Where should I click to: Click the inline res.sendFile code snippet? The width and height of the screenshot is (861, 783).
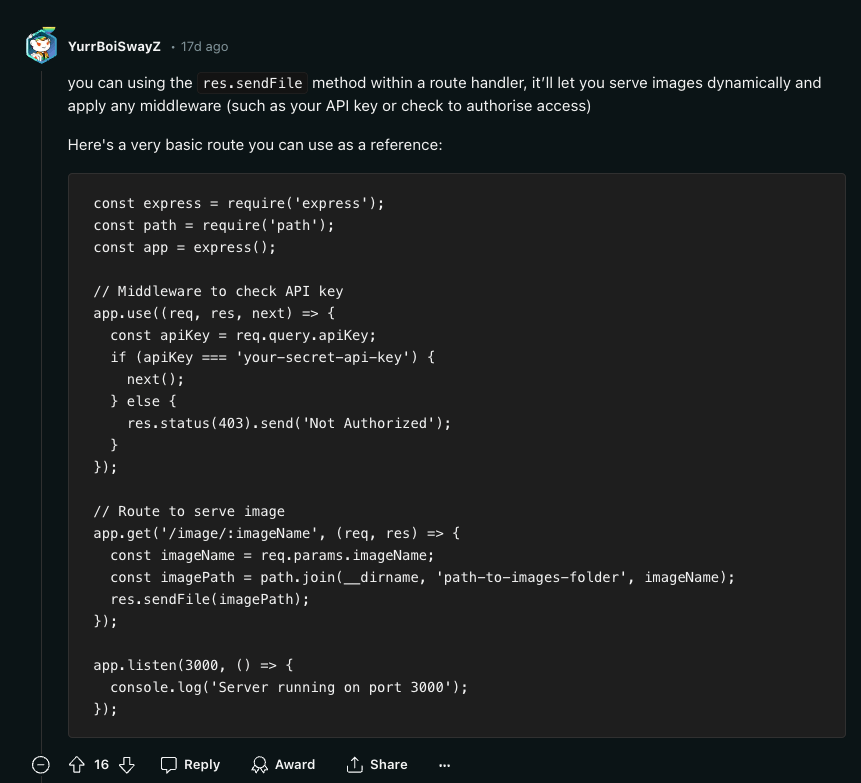pyautogui.click(x=253, y=83)
